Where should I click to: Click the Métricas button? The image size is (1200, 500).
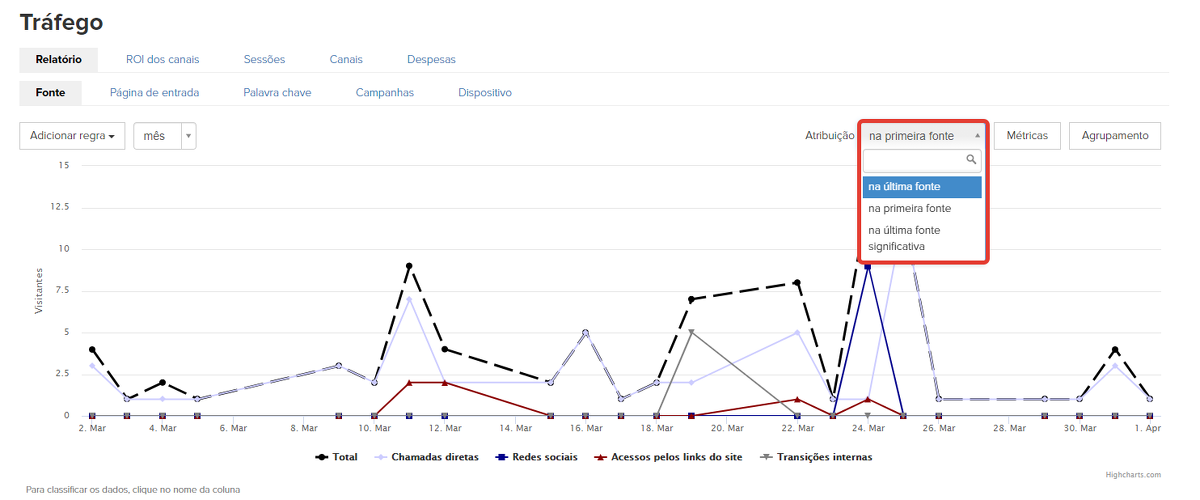point(1027,136)
